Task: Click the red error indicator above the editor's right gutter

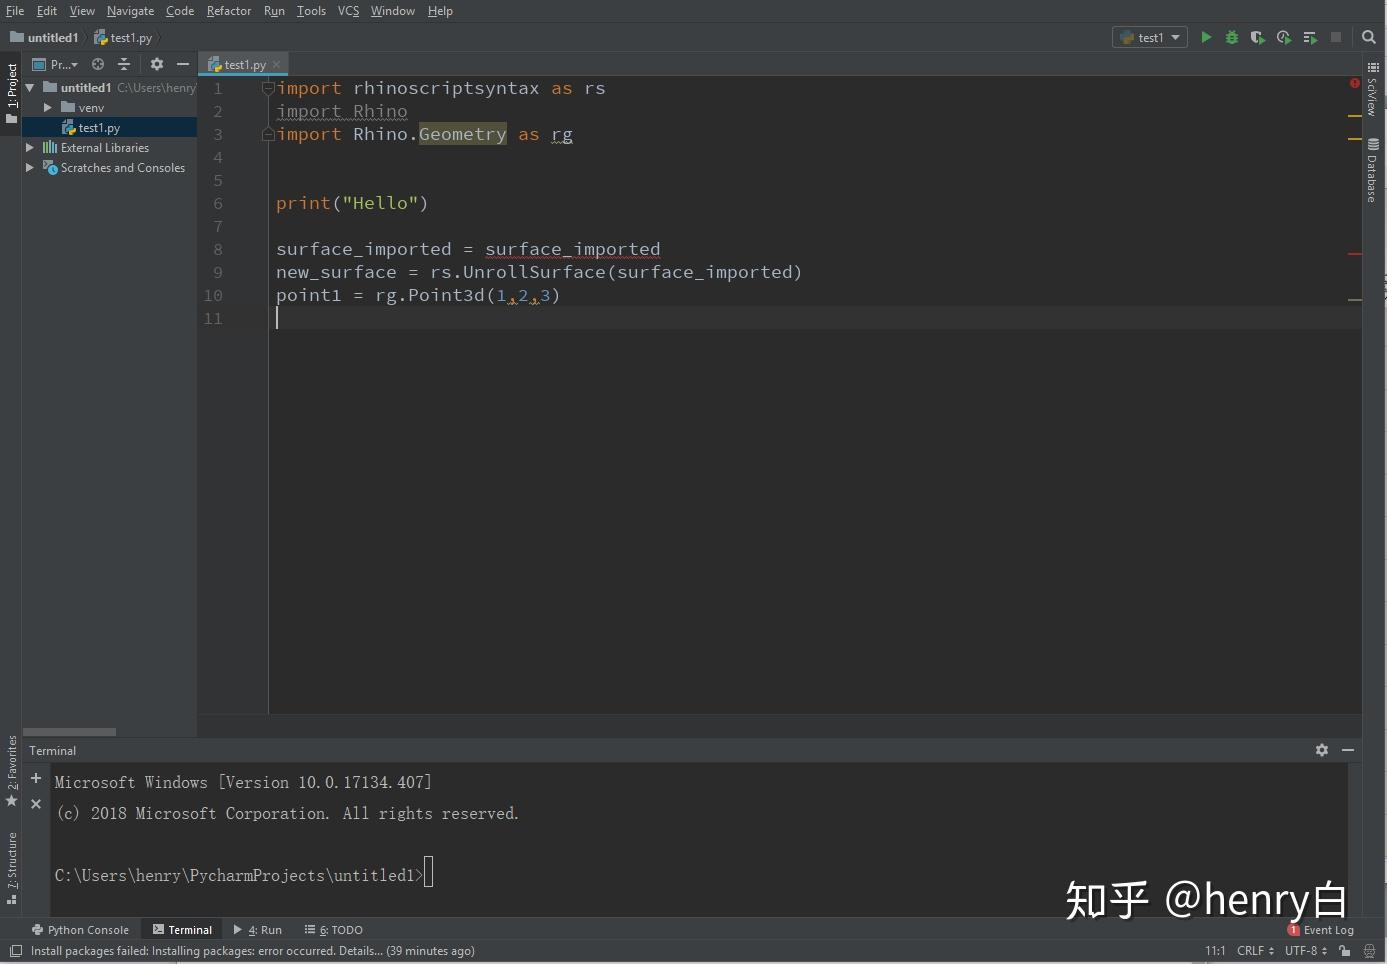Action: tap(1355, 84)
